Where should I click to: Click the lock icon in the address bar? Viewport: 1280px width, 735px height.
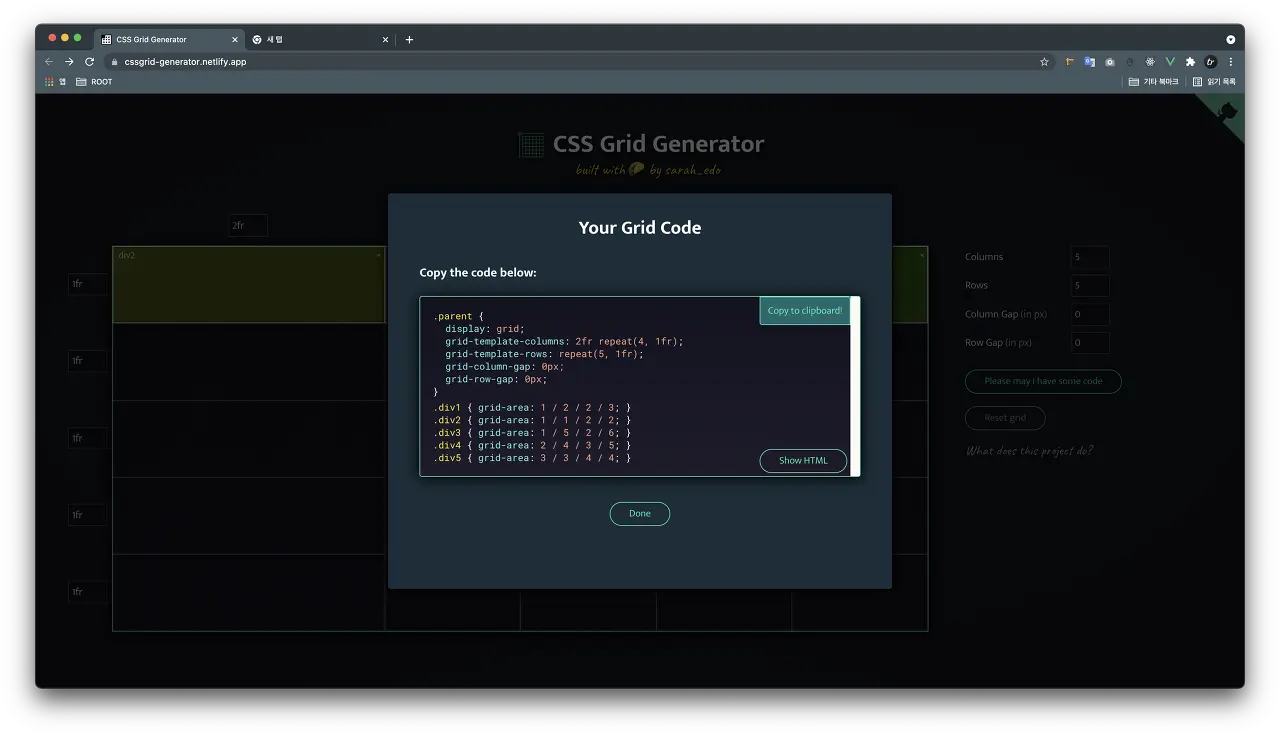pos(115,62)
